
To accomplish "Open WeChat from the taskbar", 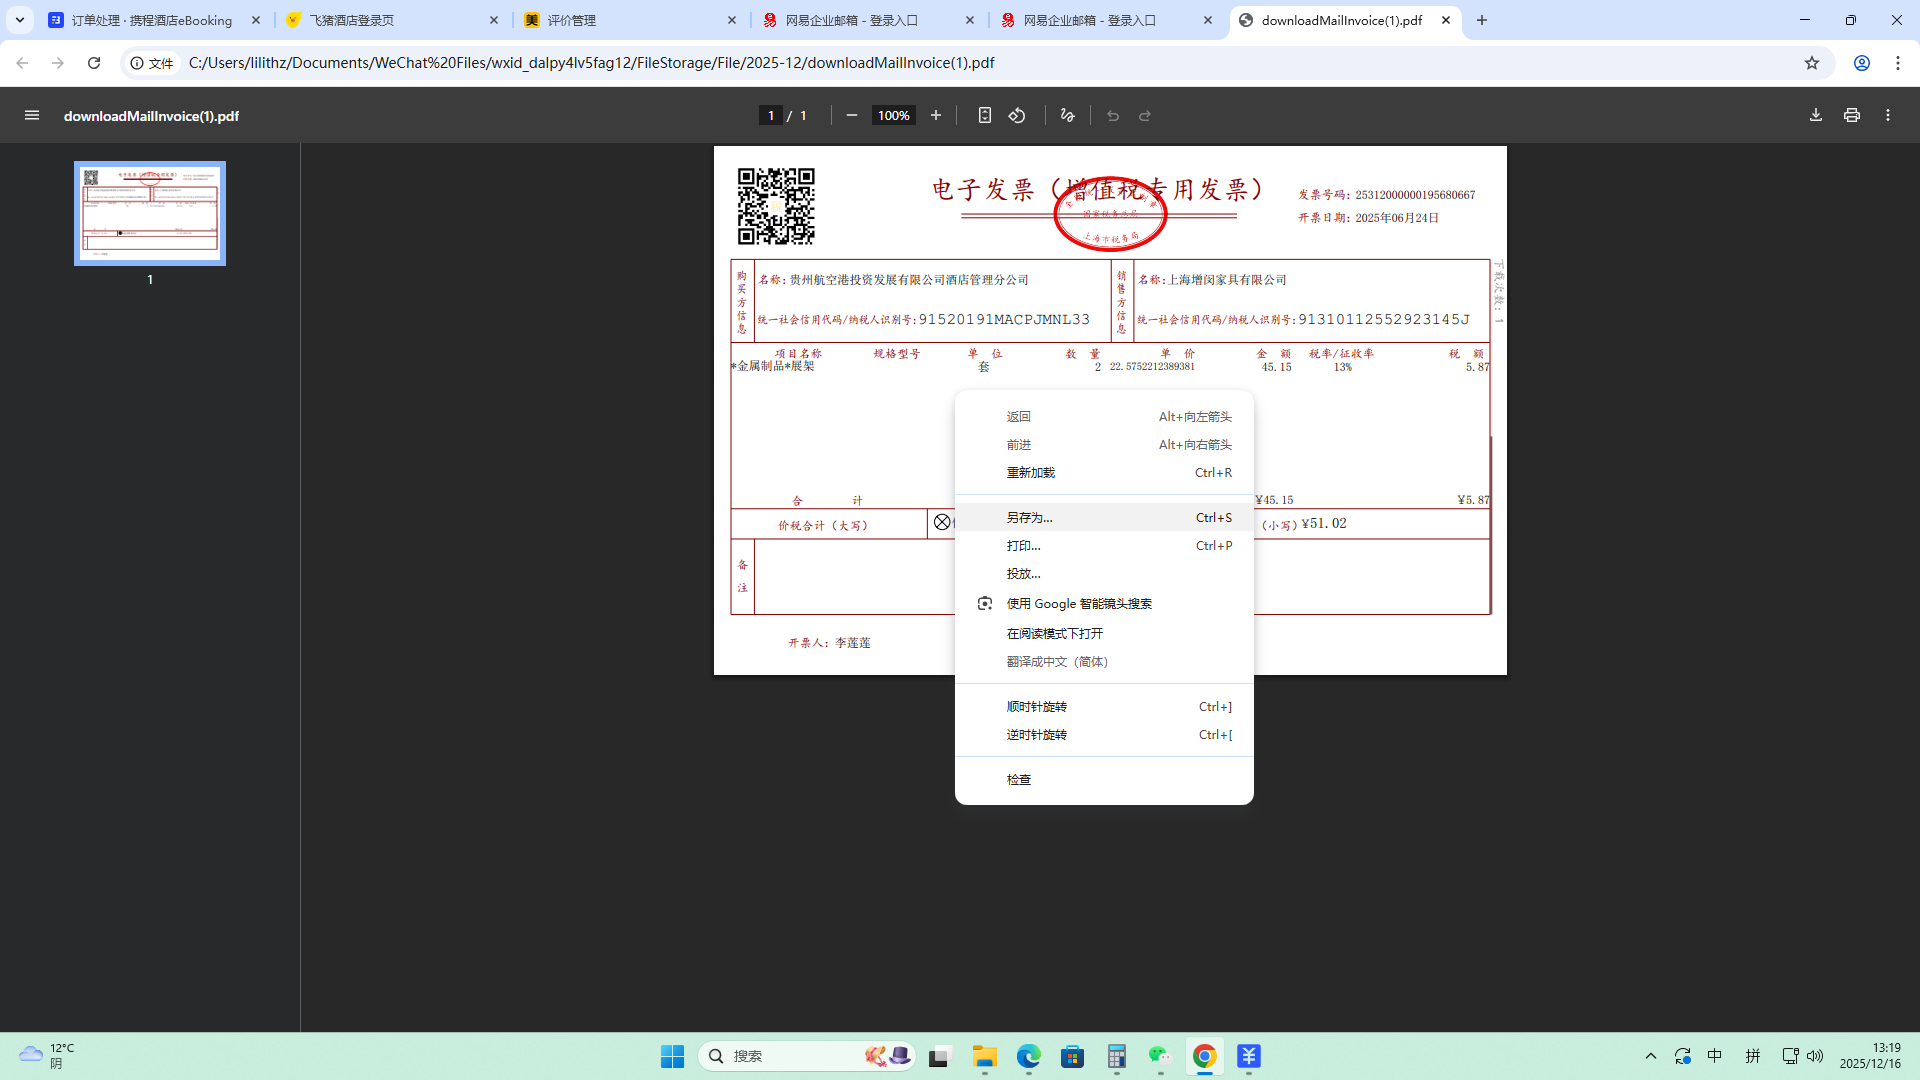I will [1160, 1056].
